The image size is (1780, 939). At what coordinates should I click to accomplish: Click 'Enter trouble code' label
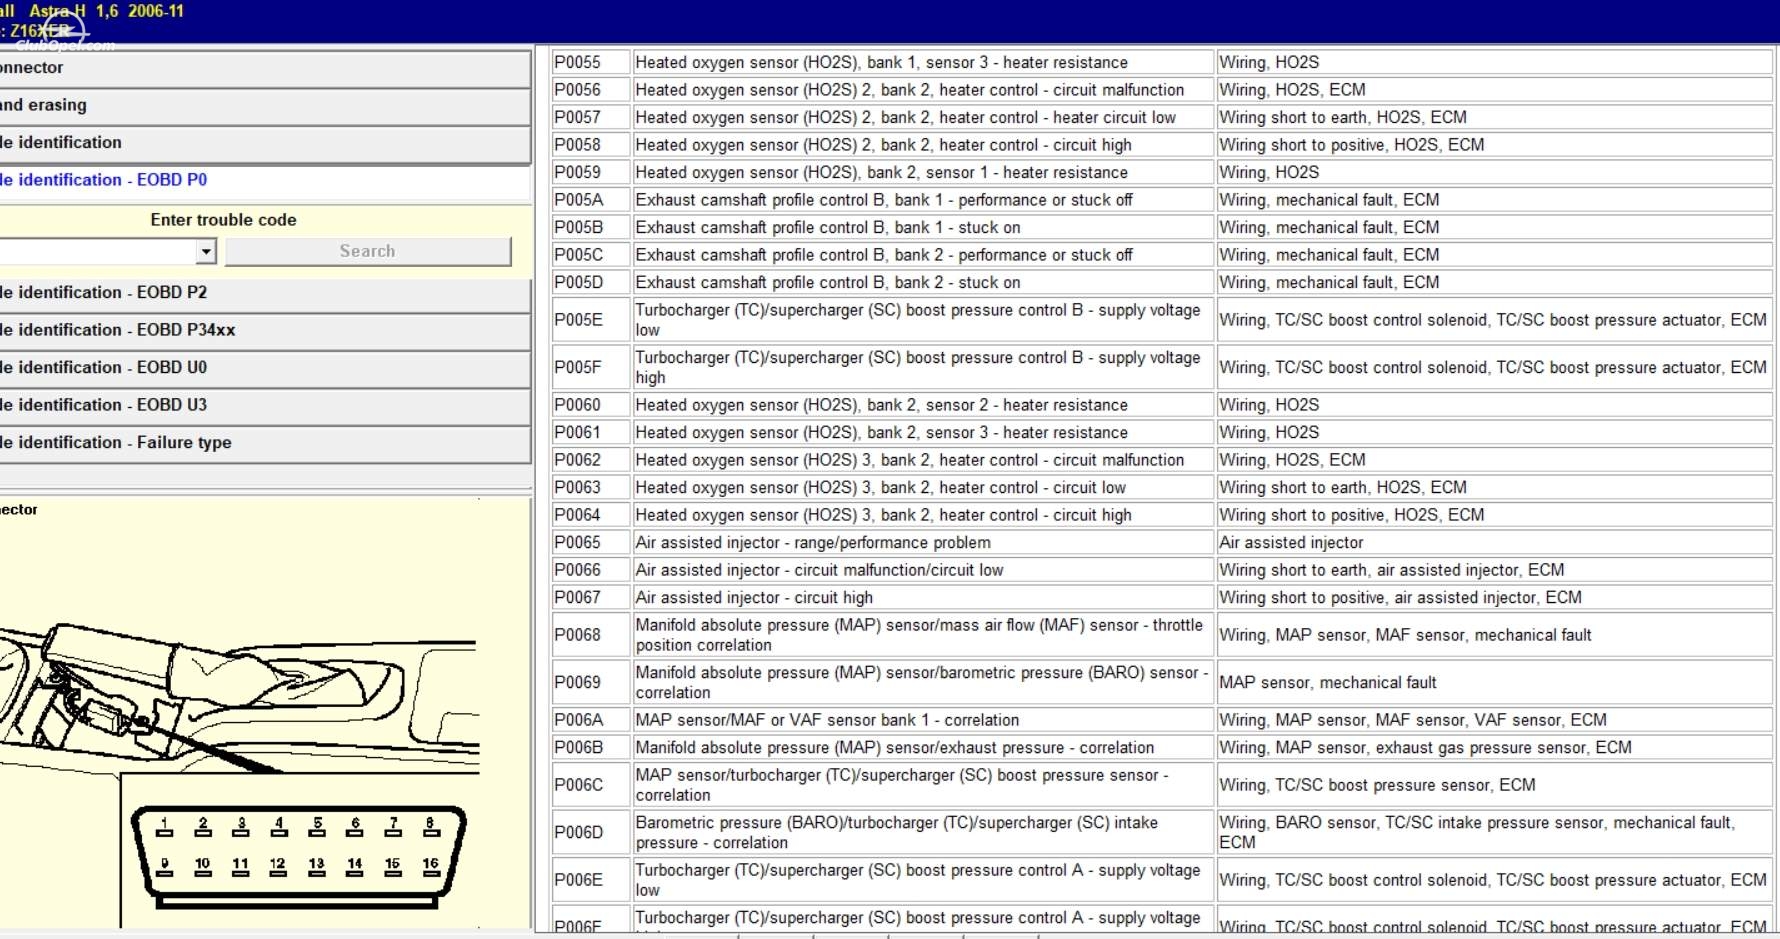(223, 220)
